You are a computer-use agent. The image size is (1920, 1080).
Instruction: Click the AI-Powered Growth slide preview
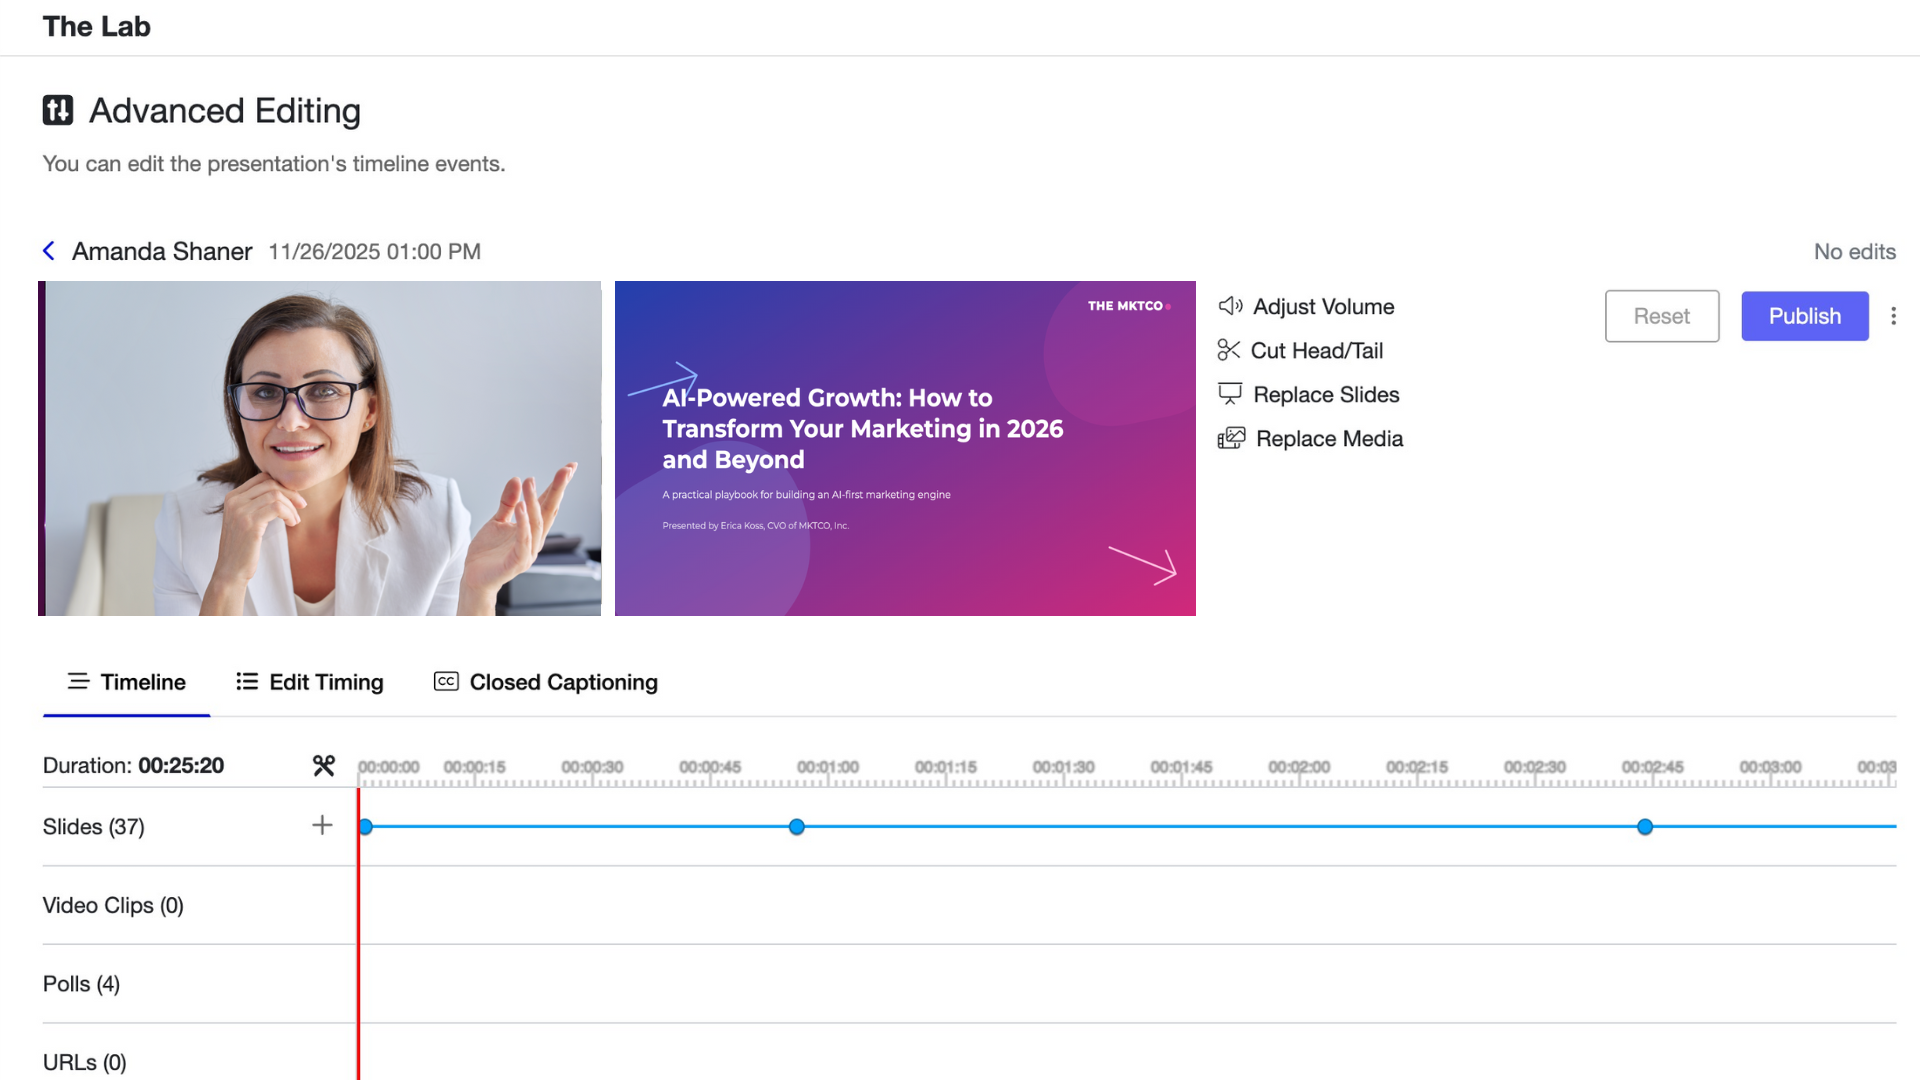click(904, 447)
